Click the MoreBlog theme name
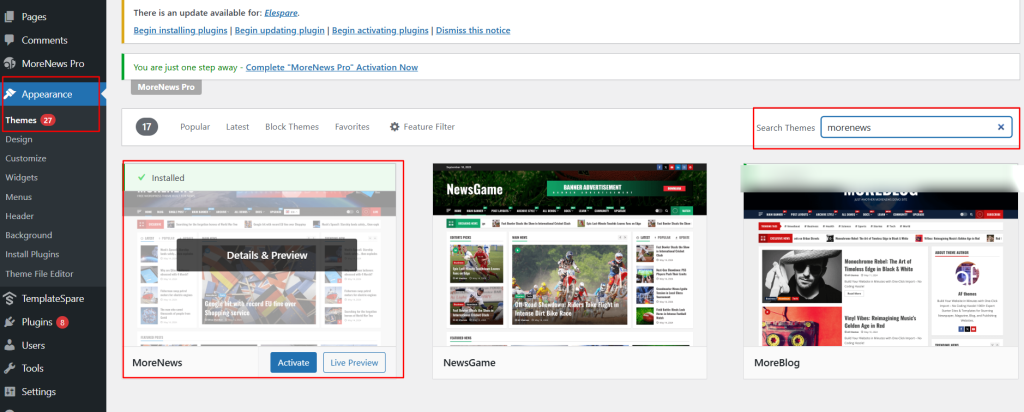 (777, 362)
